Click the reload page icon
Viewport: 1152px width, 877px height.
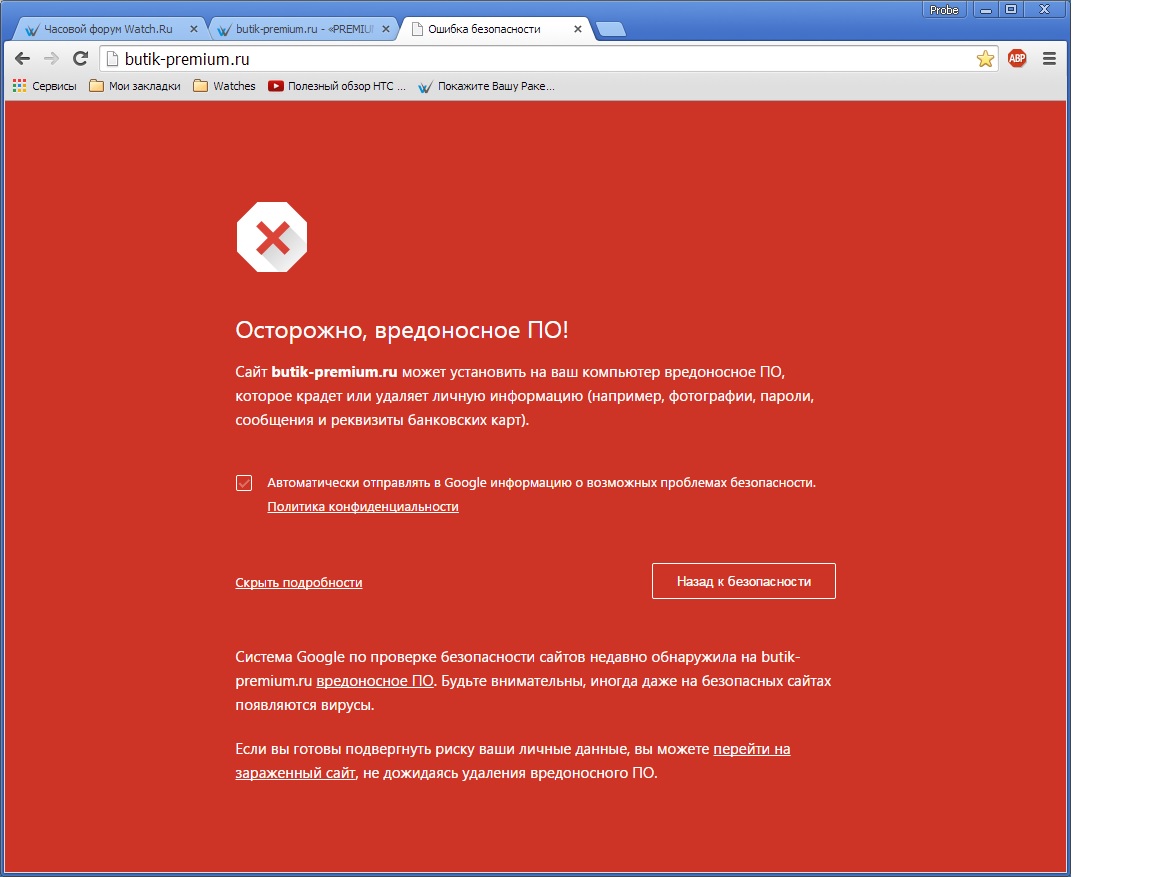click(x=81, y=59)
